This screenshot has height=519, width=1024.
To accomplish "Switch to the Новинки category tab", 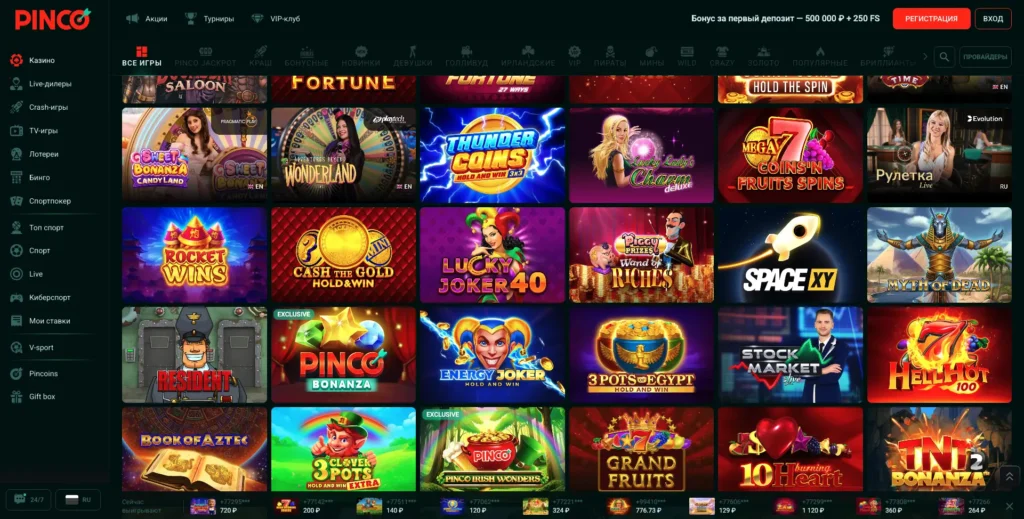I will [x=360, y=57].
